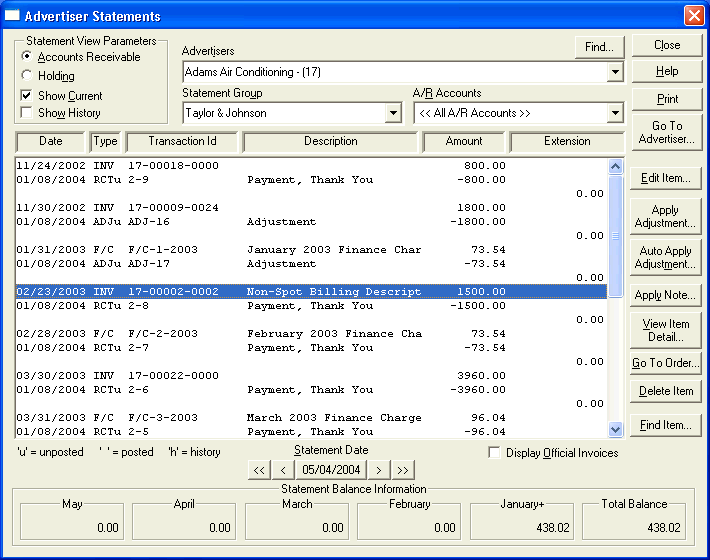Select payment row RCTu 2-8
This screenshot has height=560, width=710.
[x=311, y=306]
